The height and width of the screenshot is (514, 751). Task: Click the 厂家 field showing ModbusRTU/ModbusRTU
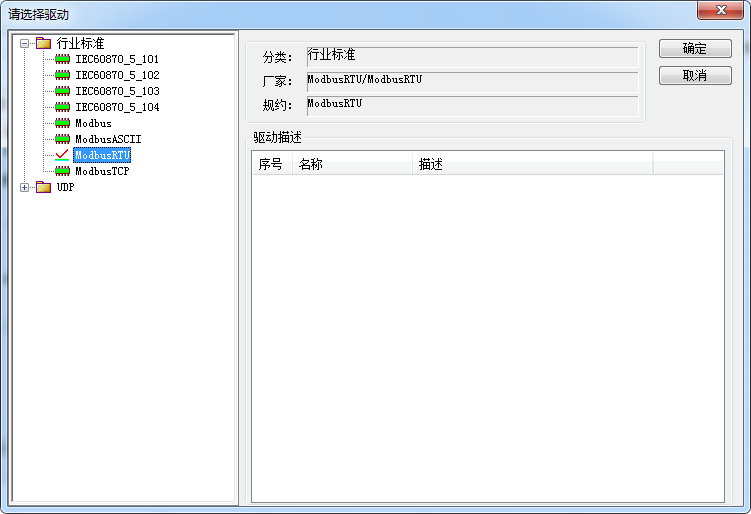click(470, 81)
